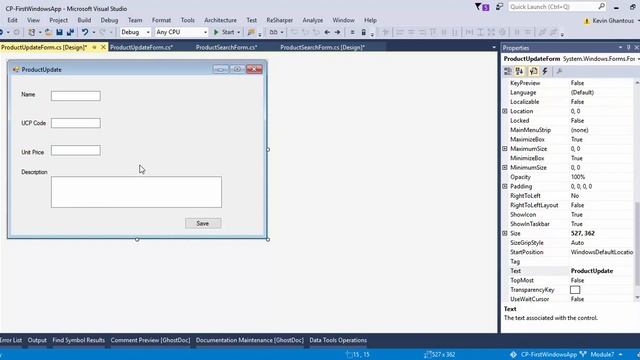Open the Architecture menu

pyautogui.click(x=220, y=20)
